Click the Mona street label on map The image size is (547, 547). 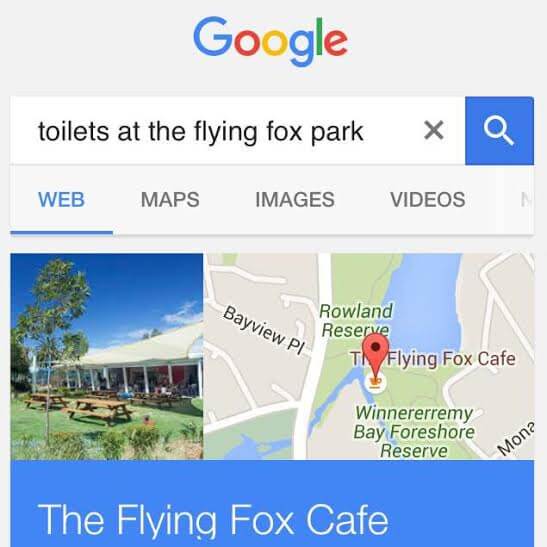click(x=516, y=439)
